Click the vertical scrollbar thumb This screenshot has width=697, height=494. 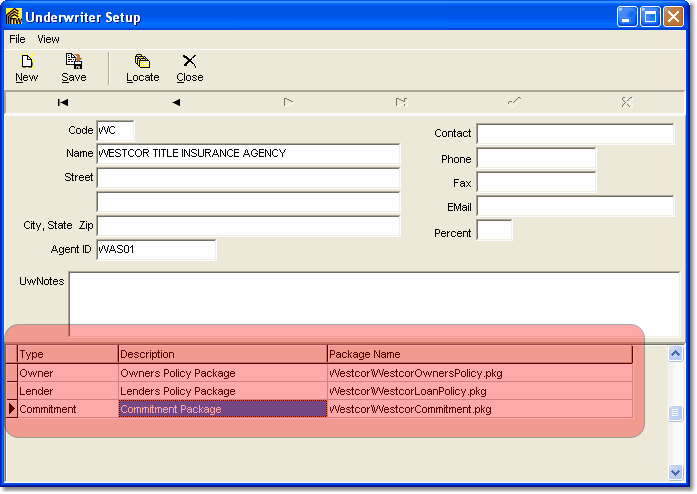point(676,413)
